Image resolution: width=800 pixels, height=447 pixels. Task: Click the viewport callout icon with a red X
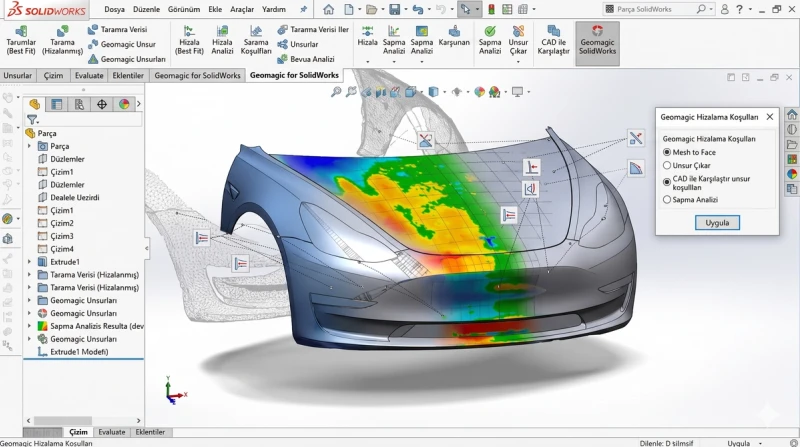coord(426,140)
